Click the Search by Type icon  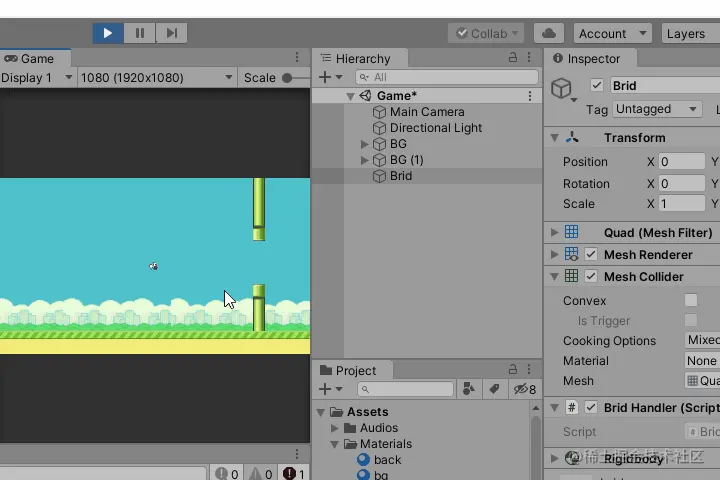(x=468, y=389)
